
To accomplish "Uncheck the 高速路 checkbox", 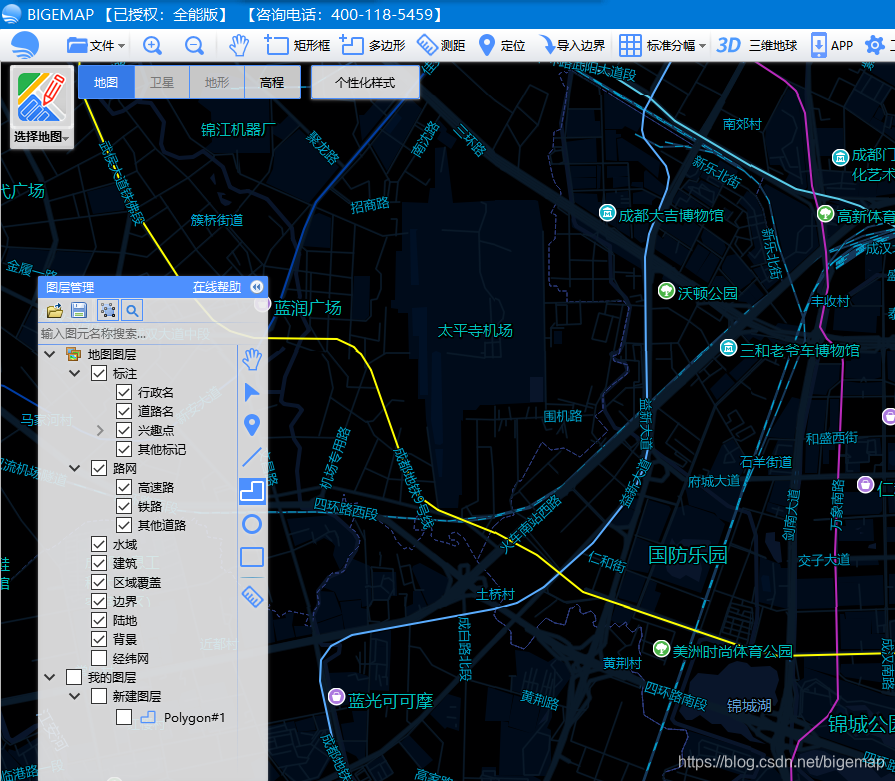I will (124, 487).
